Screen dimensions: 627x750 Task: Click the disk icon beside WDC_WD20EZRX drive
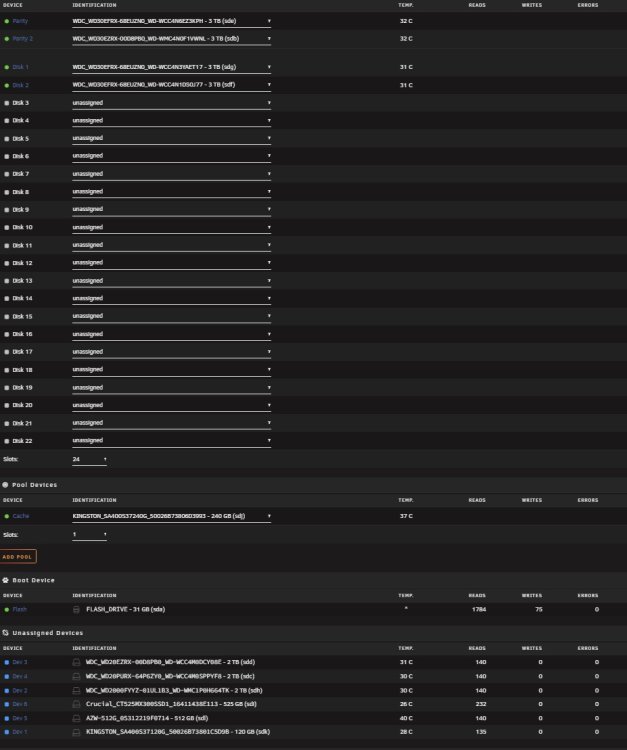point(76,662)
